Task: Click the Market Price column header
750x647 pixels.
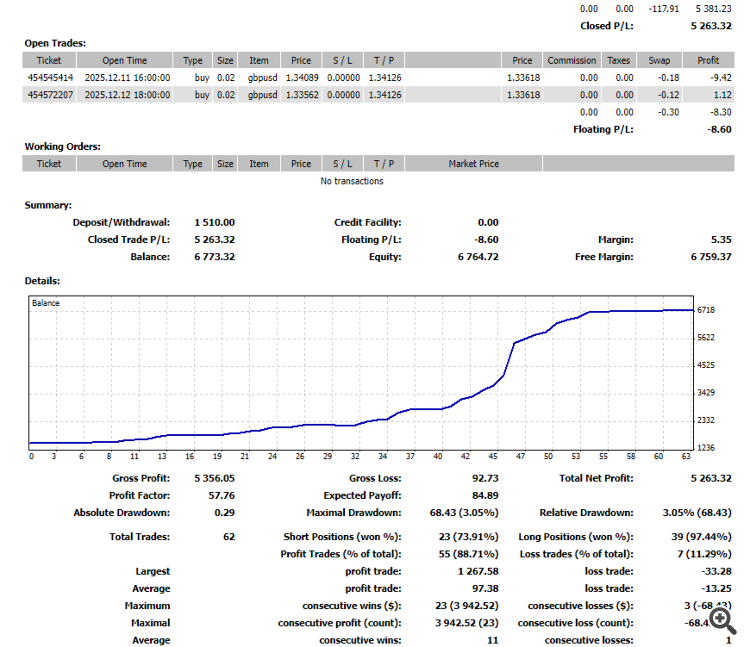Action: [474, 164]
